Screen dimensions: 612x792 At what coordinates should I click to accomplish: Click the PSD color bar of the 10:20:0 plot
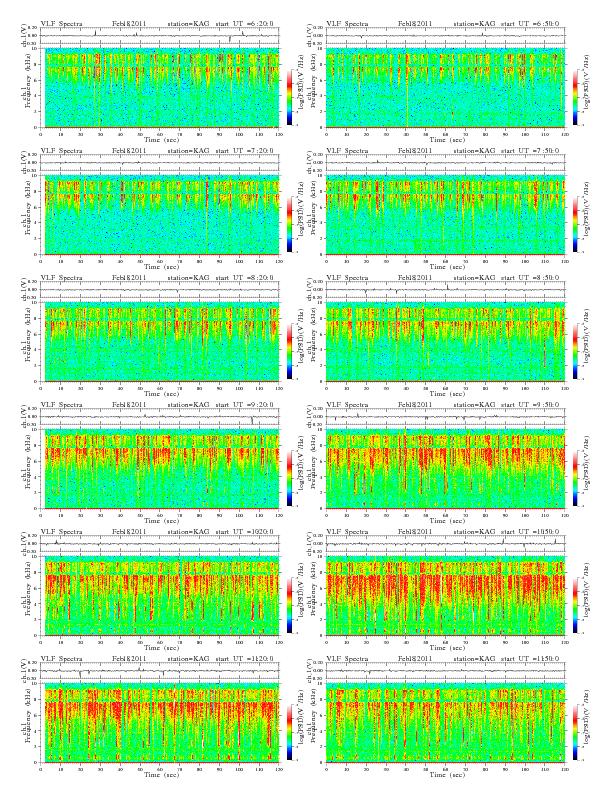(289, 605)
